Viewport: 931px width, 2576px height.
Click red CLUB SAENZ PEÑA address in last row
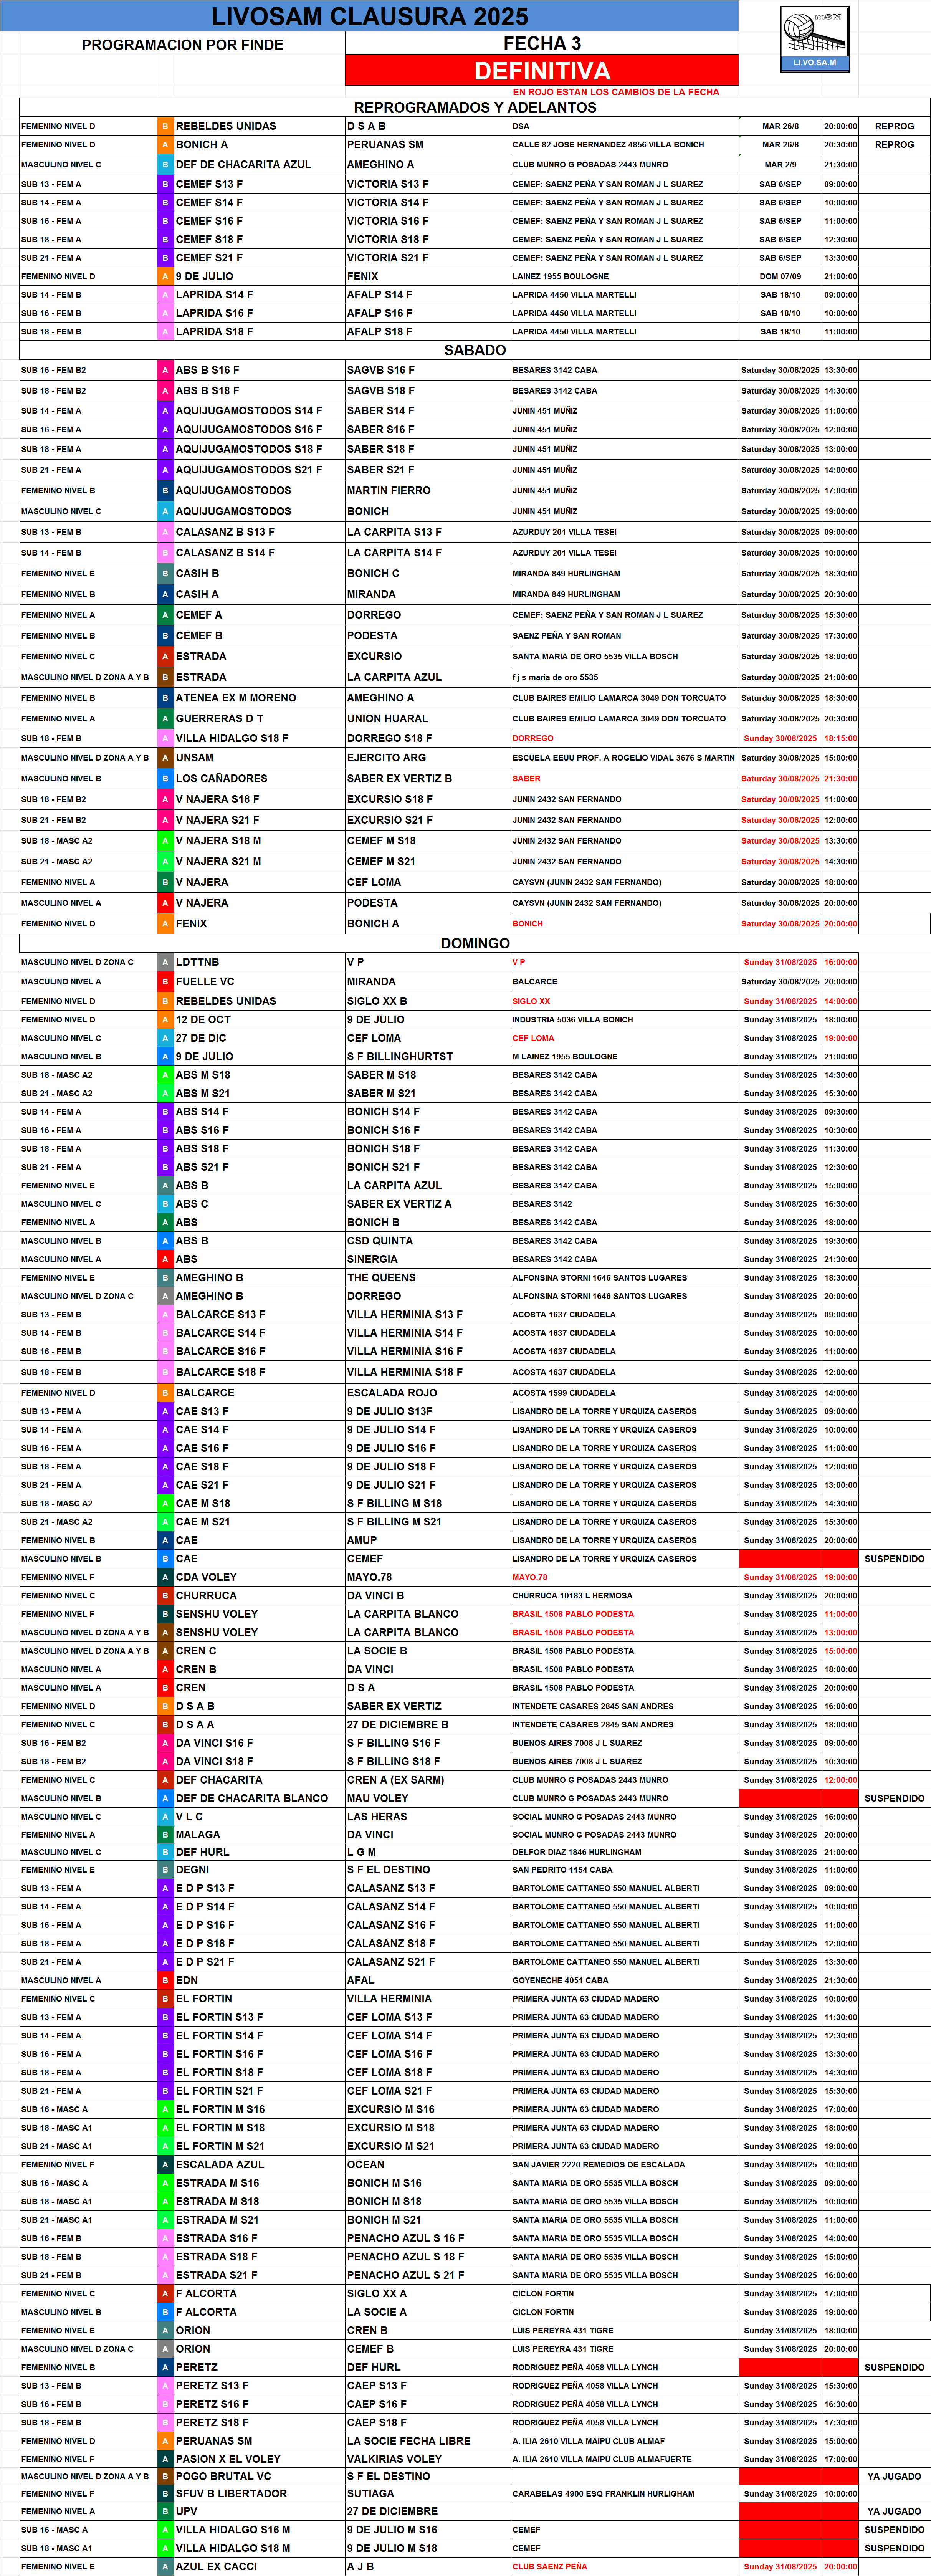pyautogui.click(x=550, y=2566)
